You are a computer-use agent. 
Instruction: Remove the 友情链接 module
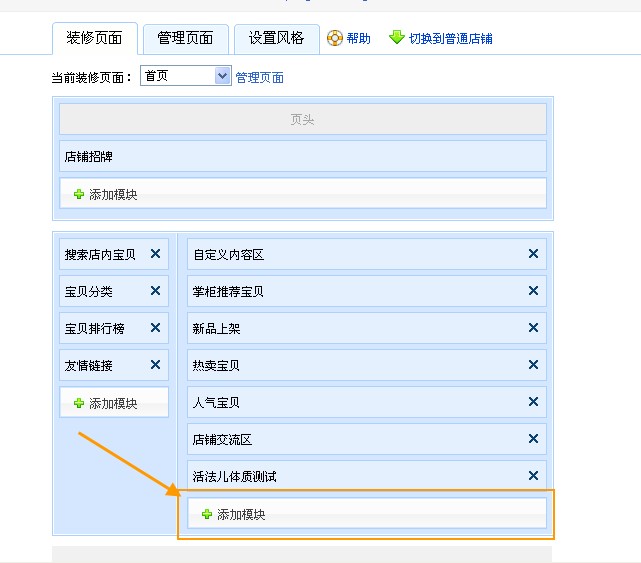pyautogui.click(x=155, y=365)
